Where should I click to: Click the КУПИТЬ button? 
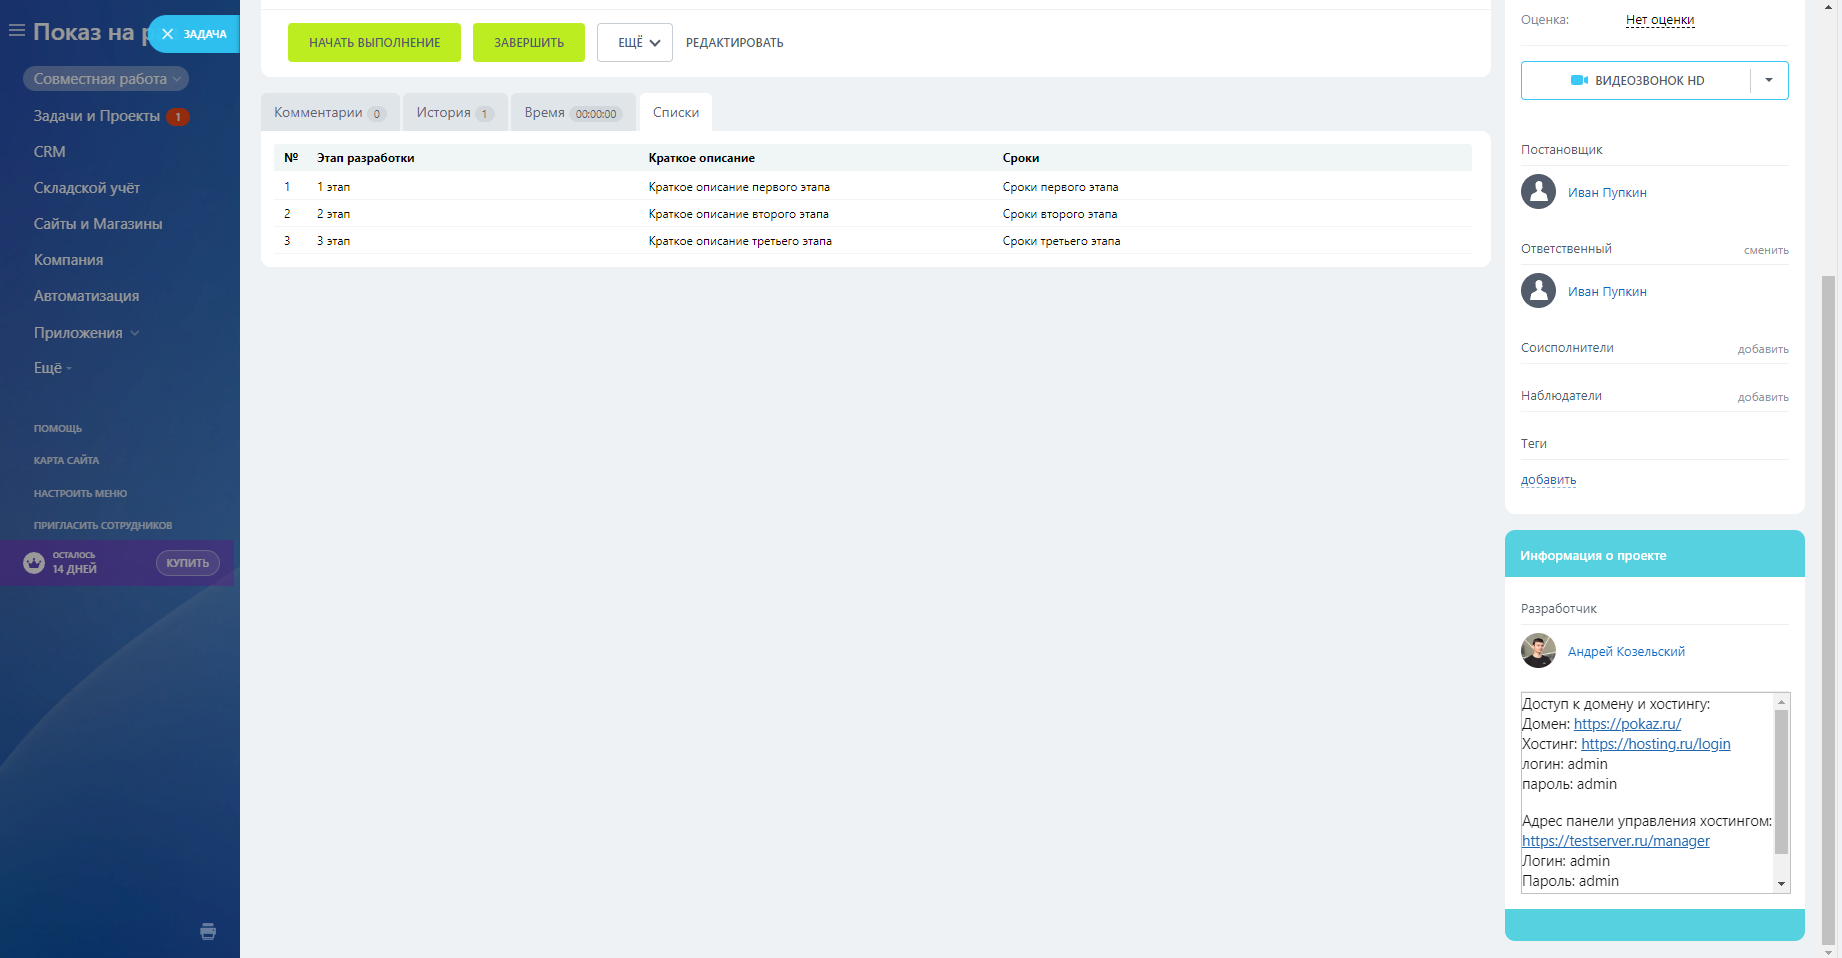[x=188, y=563]
